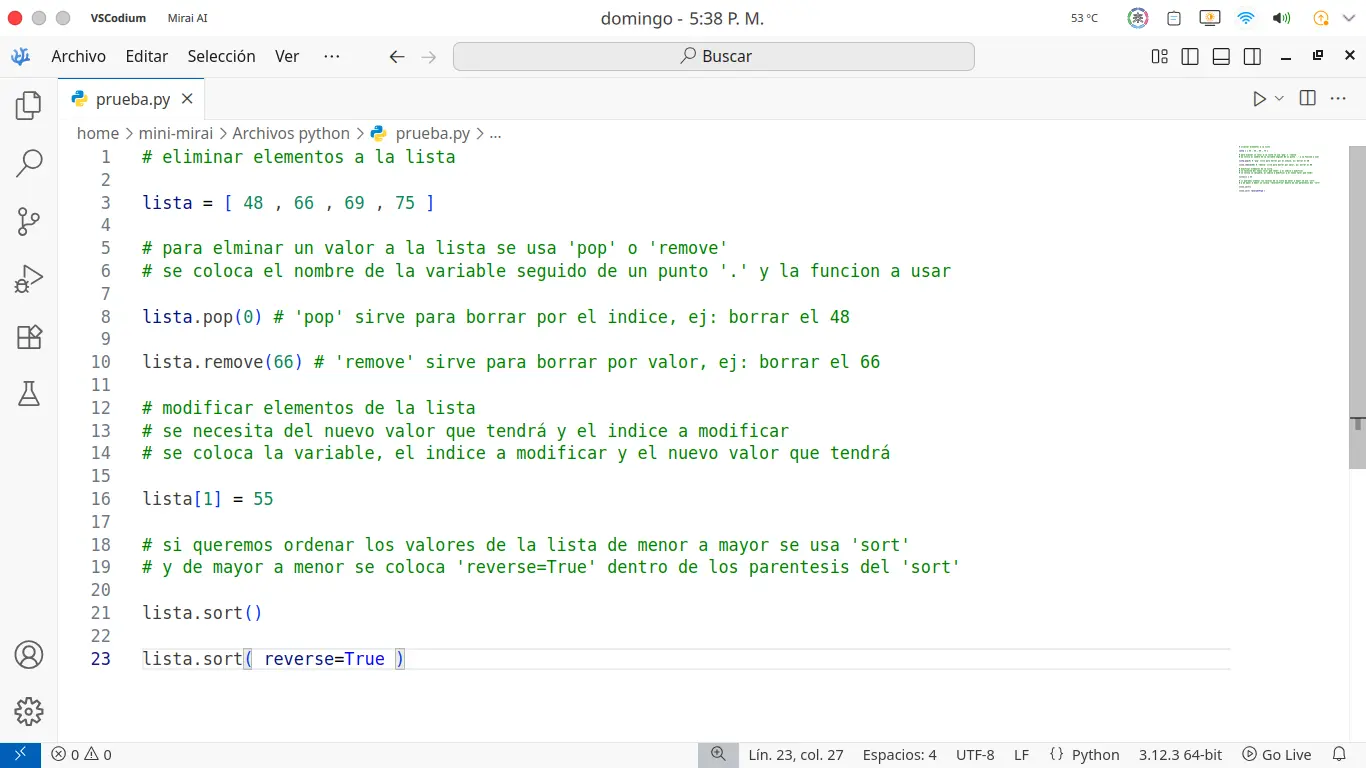The height and width of the screenshot is (768, 1366).
Task: Click the zoom magnifier status bar icon
Action: coord(718,755)
